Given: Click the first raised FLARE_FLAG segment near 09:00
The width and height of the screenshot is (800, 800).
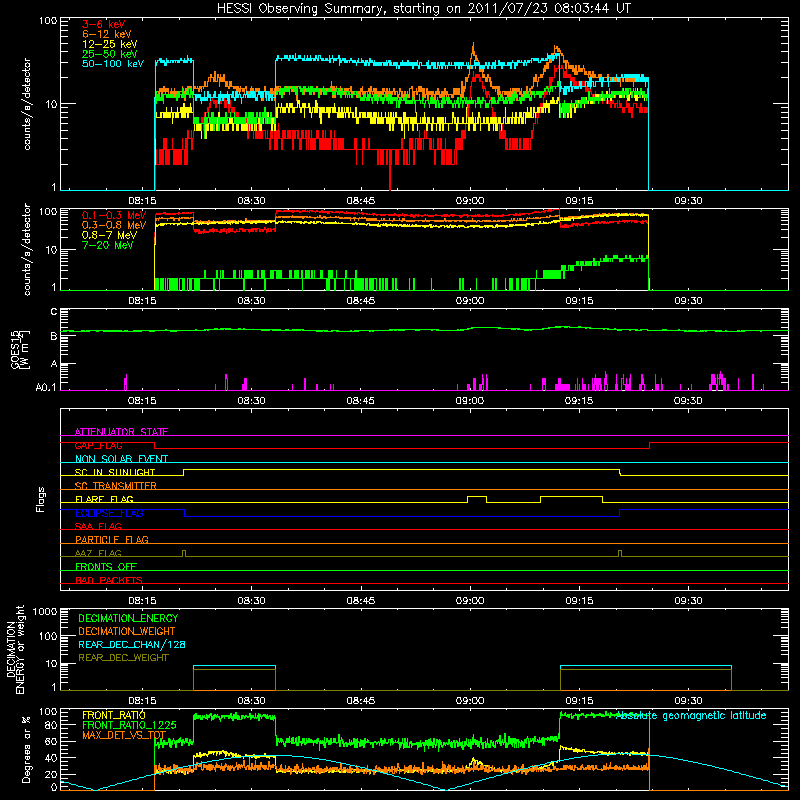Looking at the screenshot, I should coord(477,496).
